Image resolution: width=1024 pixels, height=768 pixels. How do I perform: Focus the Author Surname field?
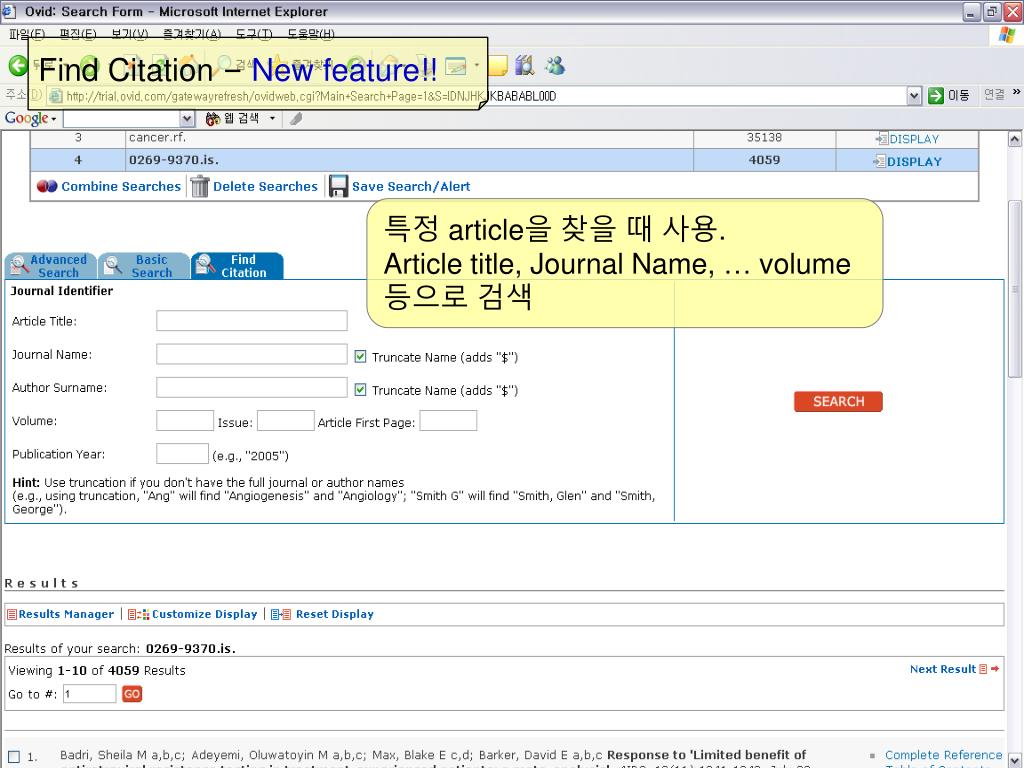[251, 387]
